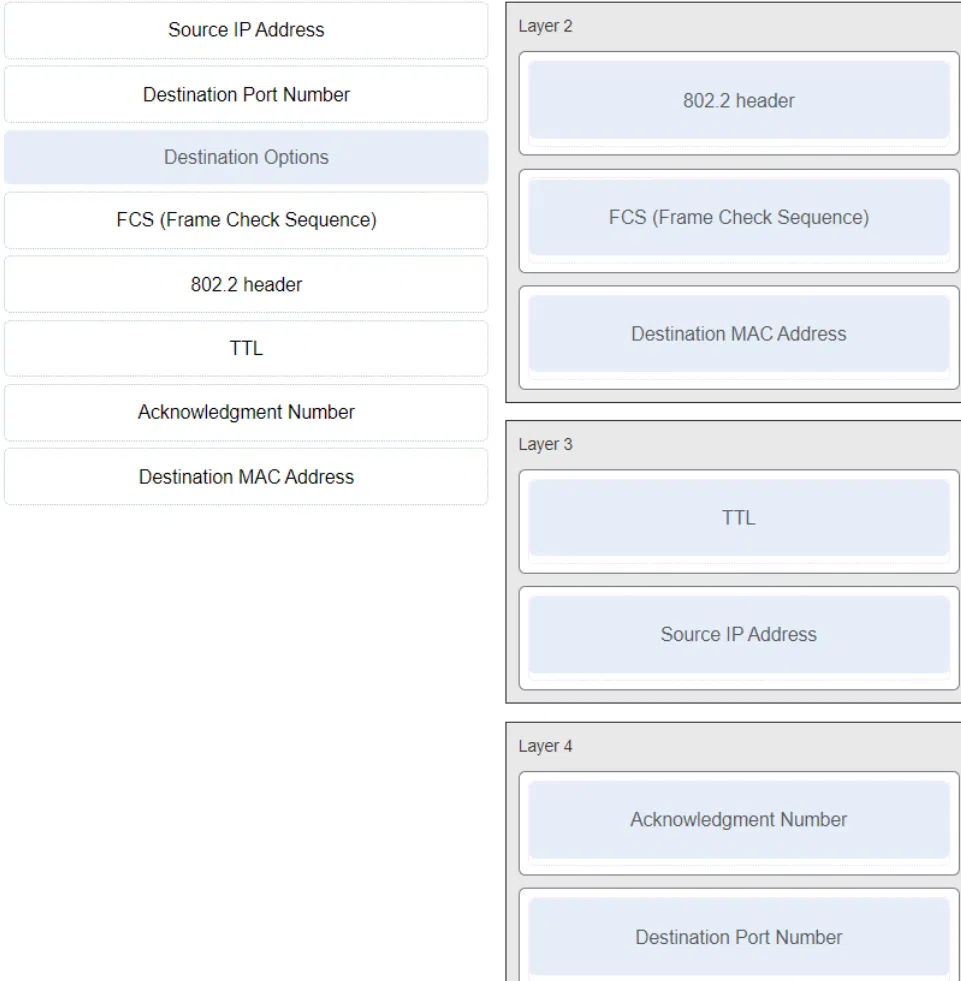Viewport: 961px width, 981px height.
Task: Click the Layer 3 group label
Action: pos(545,444)
